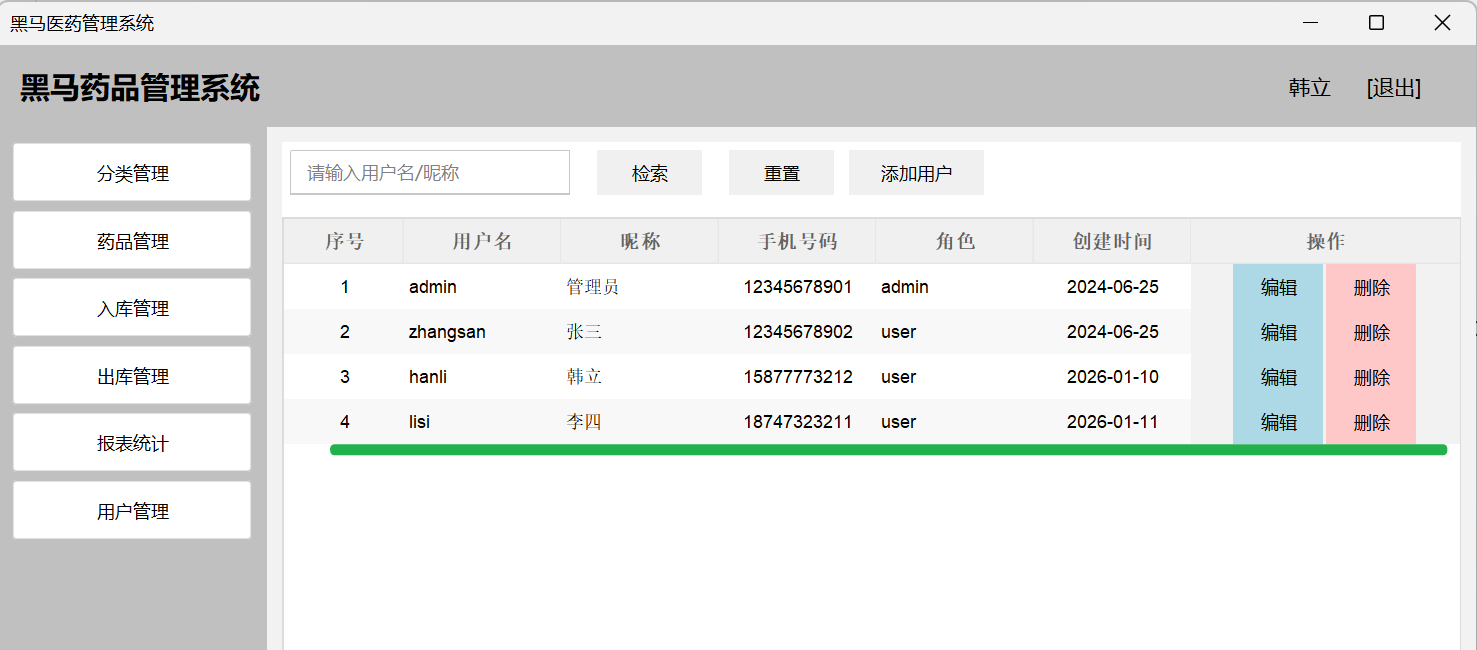Click the username/nickname search field
This screenshot has width=1477, height=650.
point(430,173)
